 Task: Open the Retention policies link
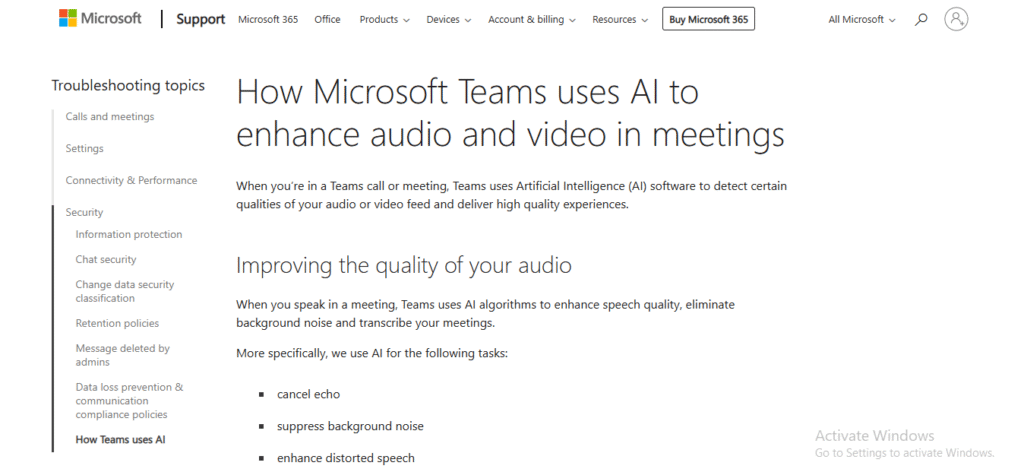(x=117, y=324)
